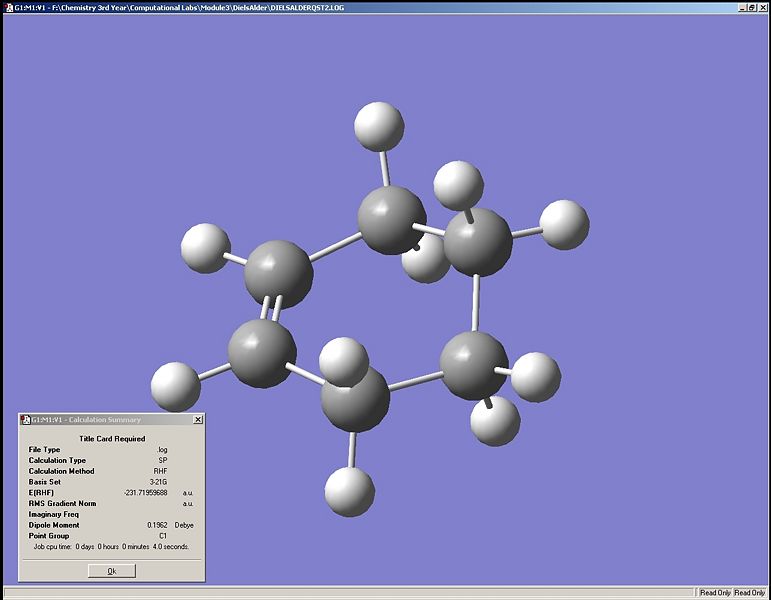Click the Dipole Moment value 0.1962
The height and width of the screenshot is (600, 771).
pyautogui.click(x=157, y=525)
